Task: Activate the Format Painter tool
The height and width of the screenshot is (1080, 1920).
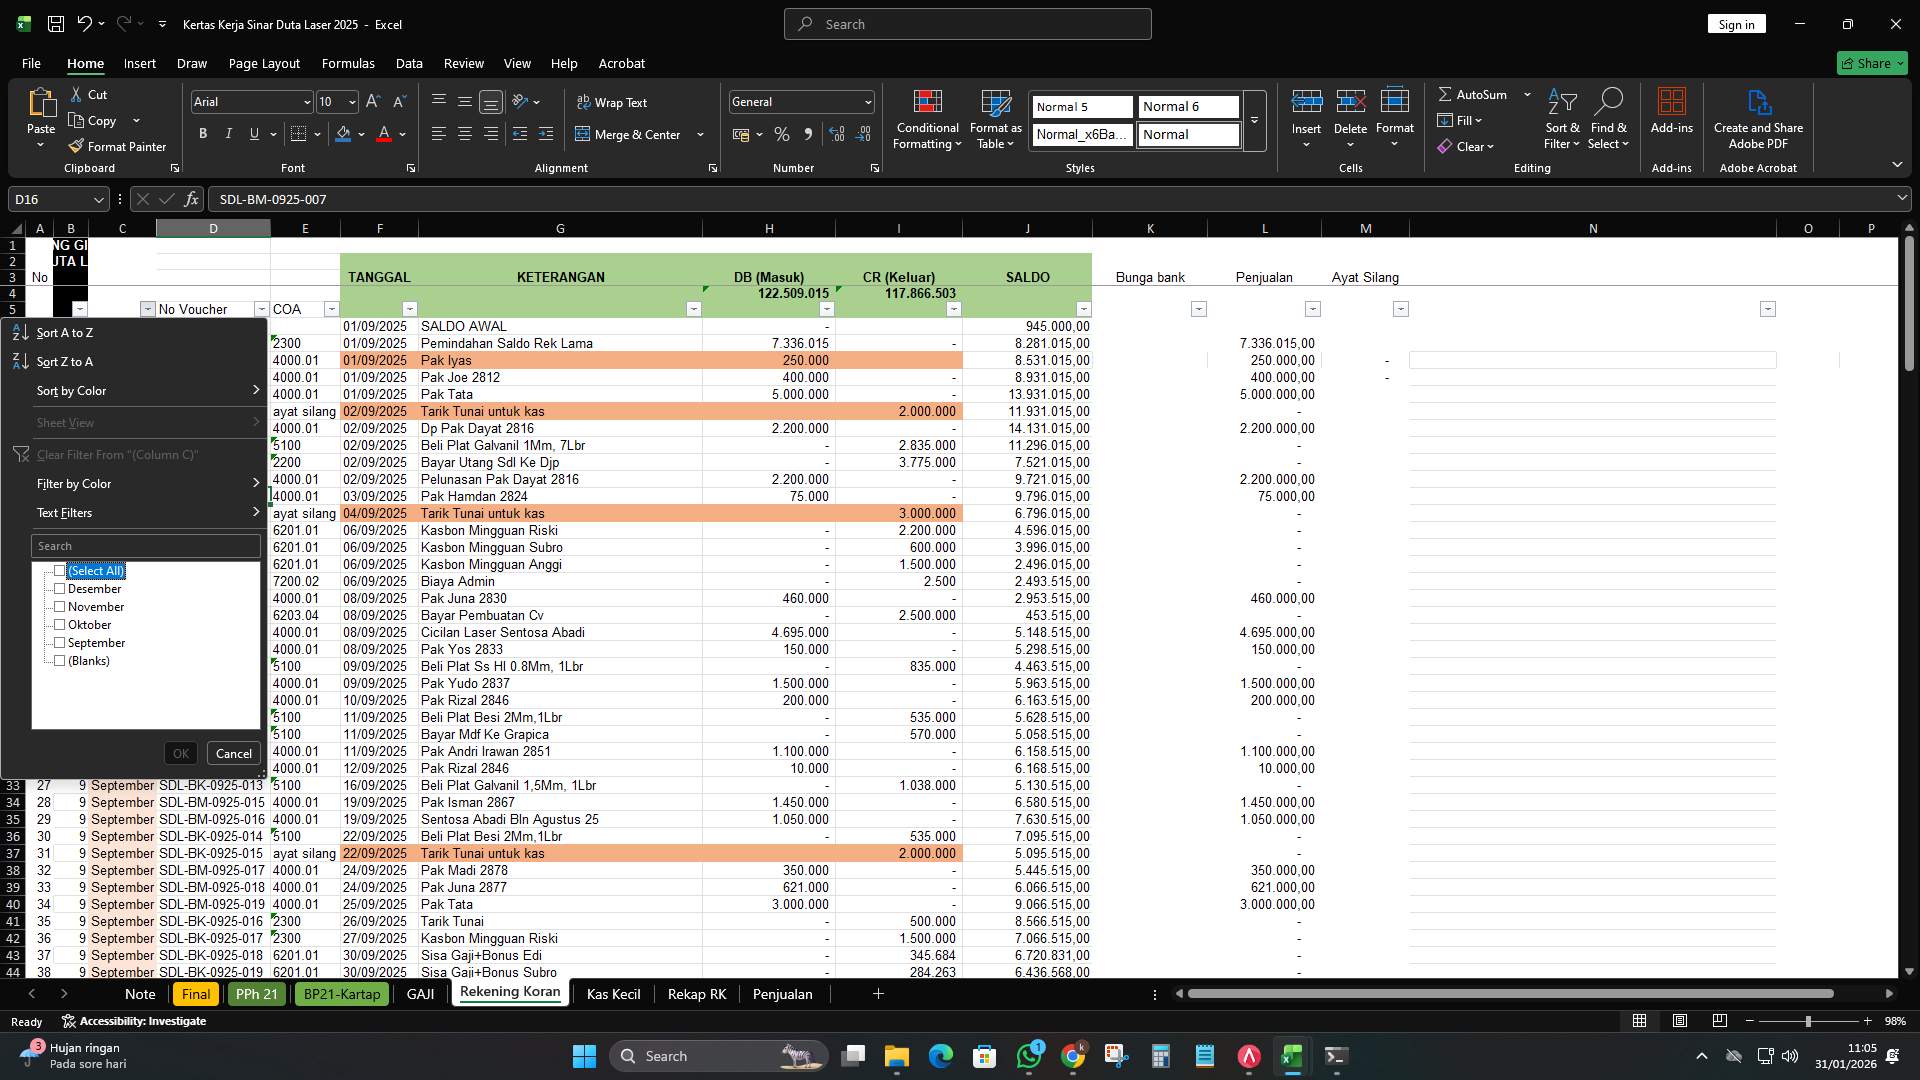Action: 117,146
